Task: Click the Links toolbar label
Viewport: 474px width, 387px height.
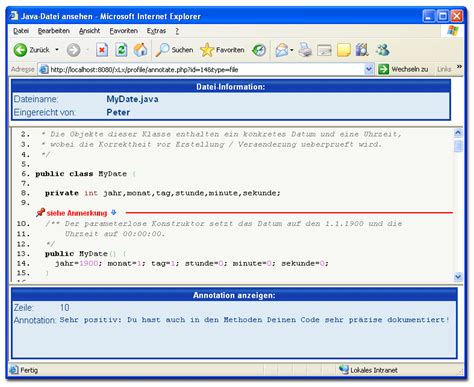Action: (444, 69)
